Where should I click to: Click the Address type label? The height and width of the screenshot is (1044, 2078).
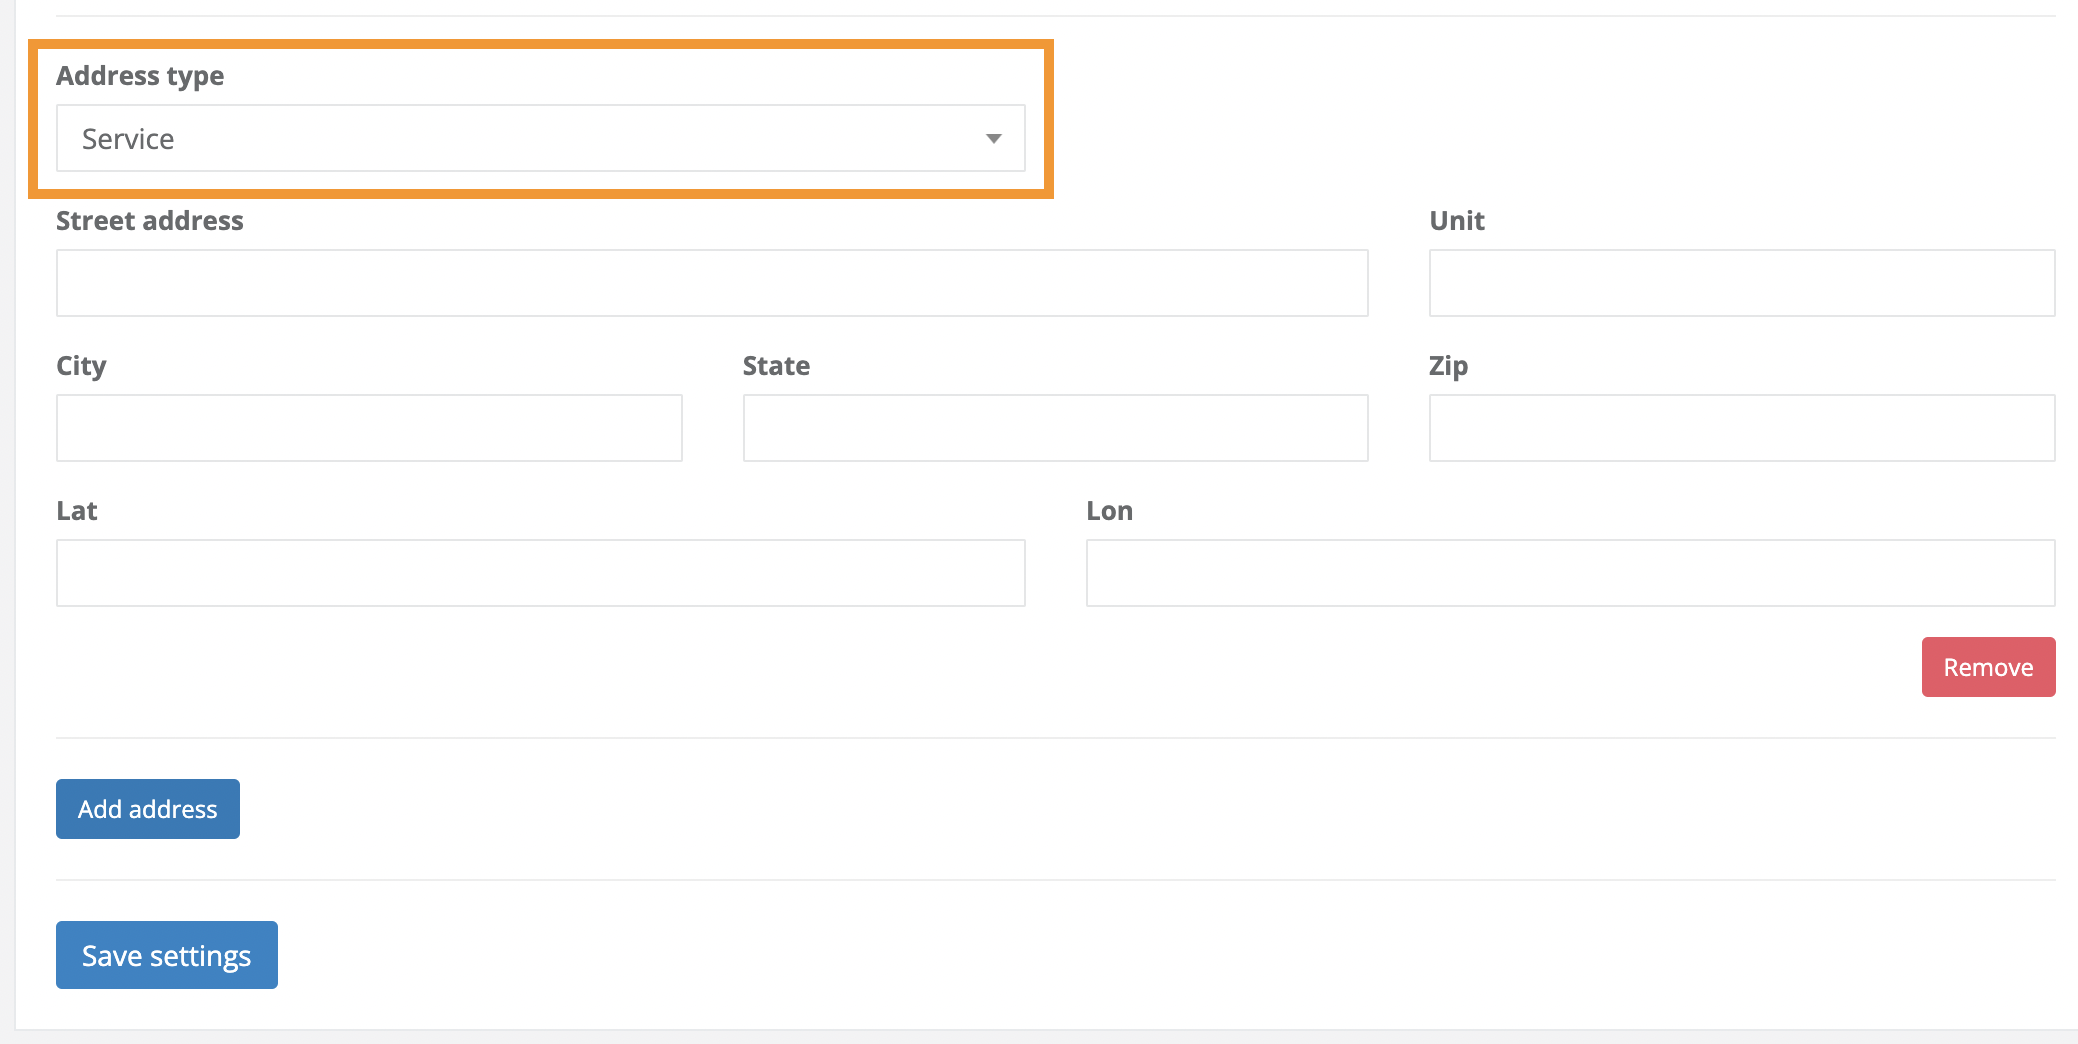point(140,75)
